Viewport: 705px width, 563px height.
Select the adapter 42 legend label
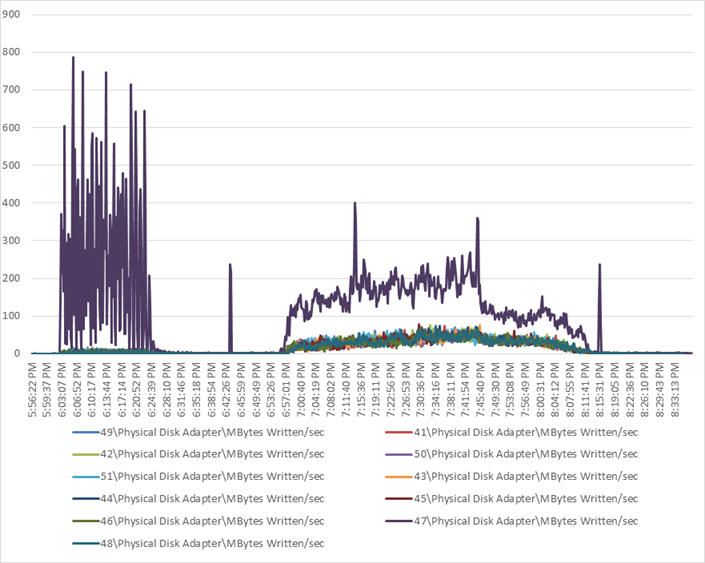pyautogui.click(x=212, y=454)
